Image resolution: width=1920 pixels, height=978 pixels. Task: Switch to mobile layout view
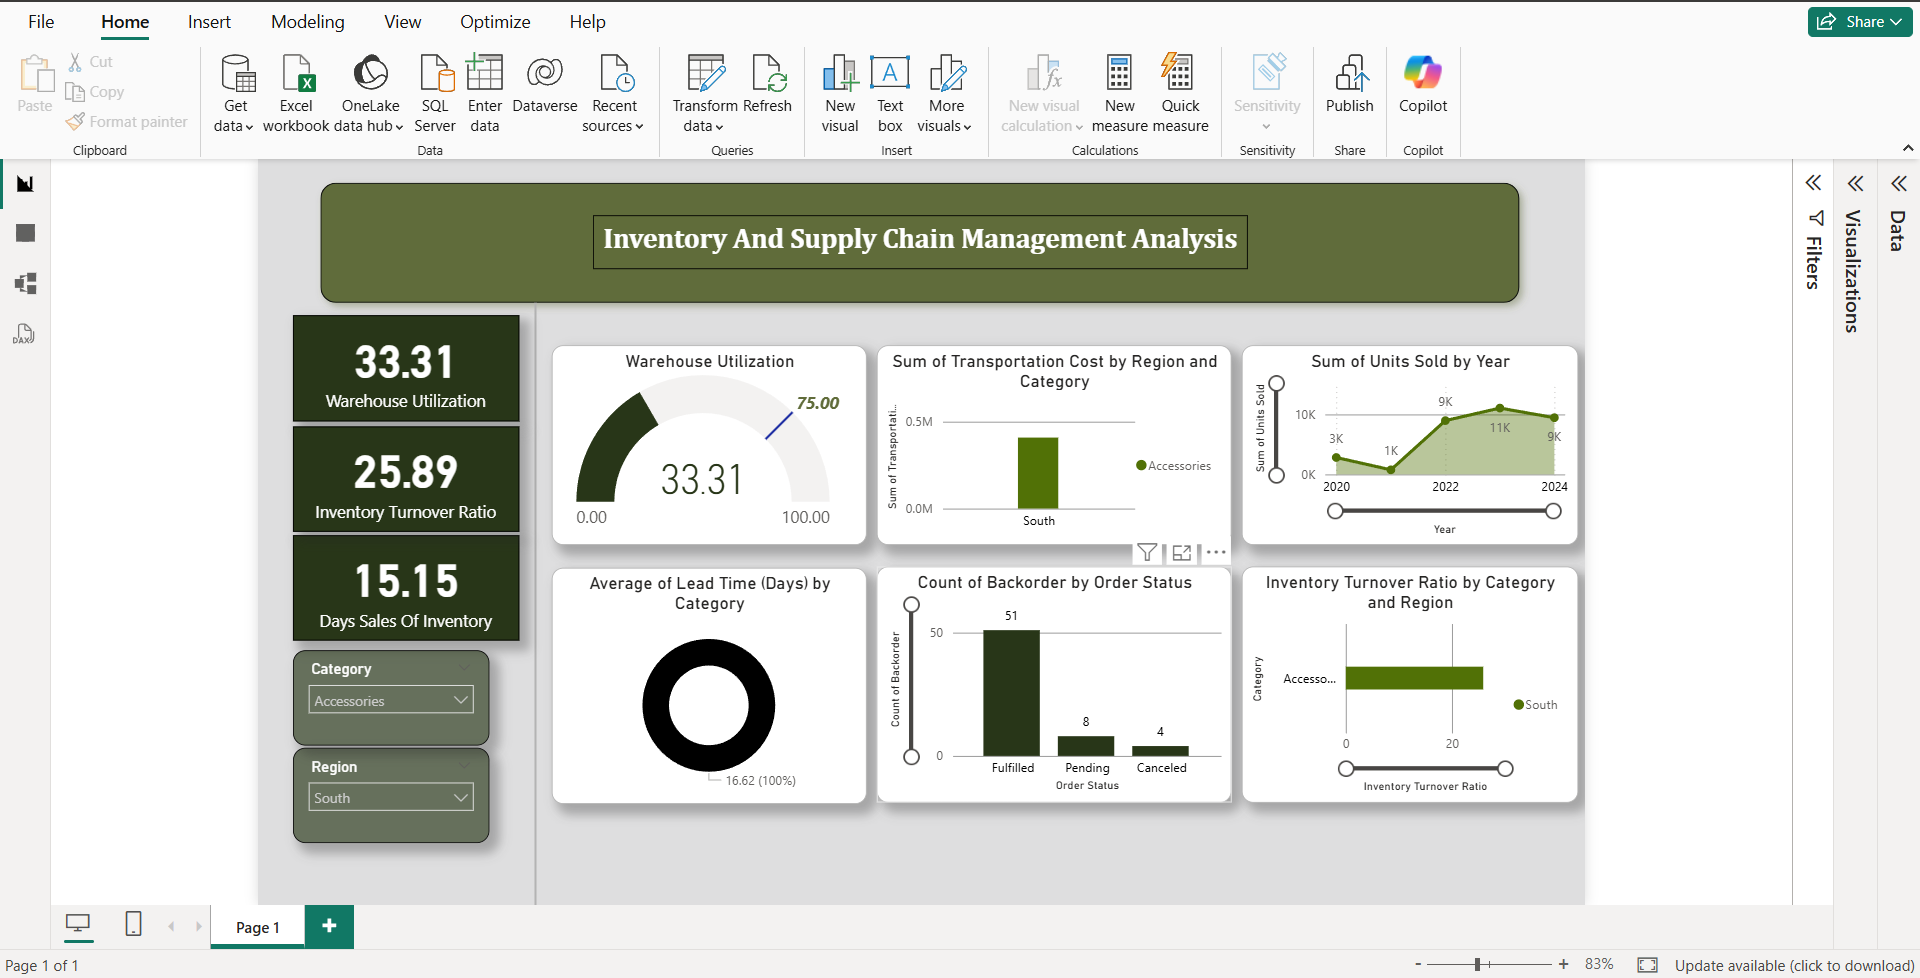(133, 925)
